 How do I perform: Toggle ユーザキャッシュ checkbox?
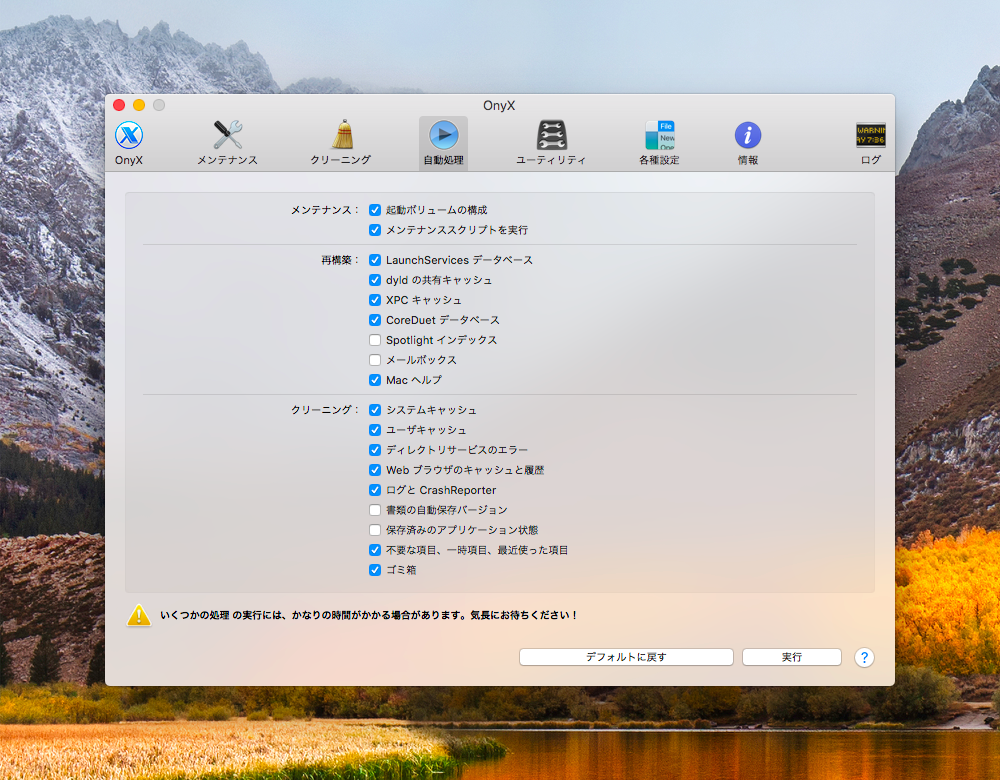[375, 430]
